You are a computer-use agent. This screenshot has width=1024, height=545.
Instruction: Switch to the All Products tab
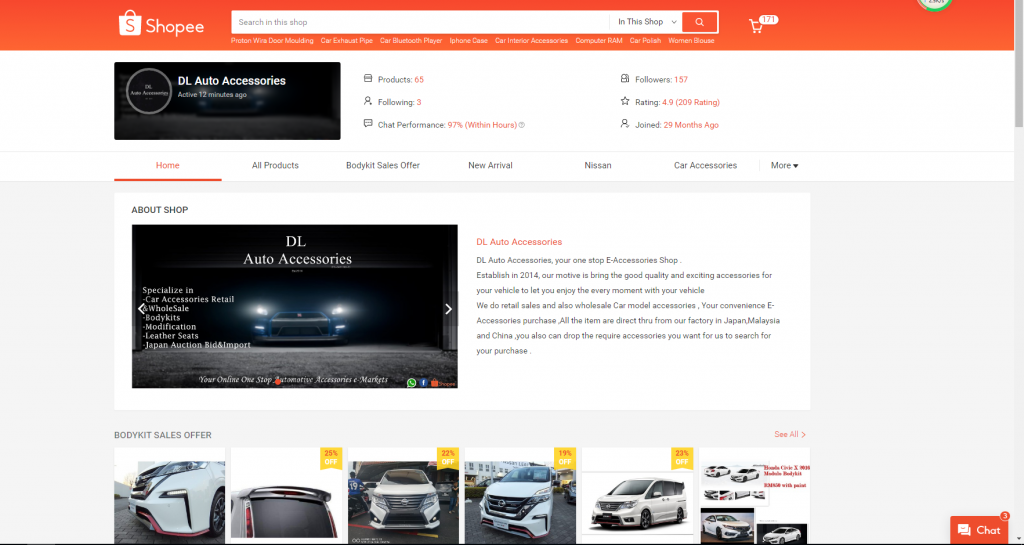coord(275,165)
